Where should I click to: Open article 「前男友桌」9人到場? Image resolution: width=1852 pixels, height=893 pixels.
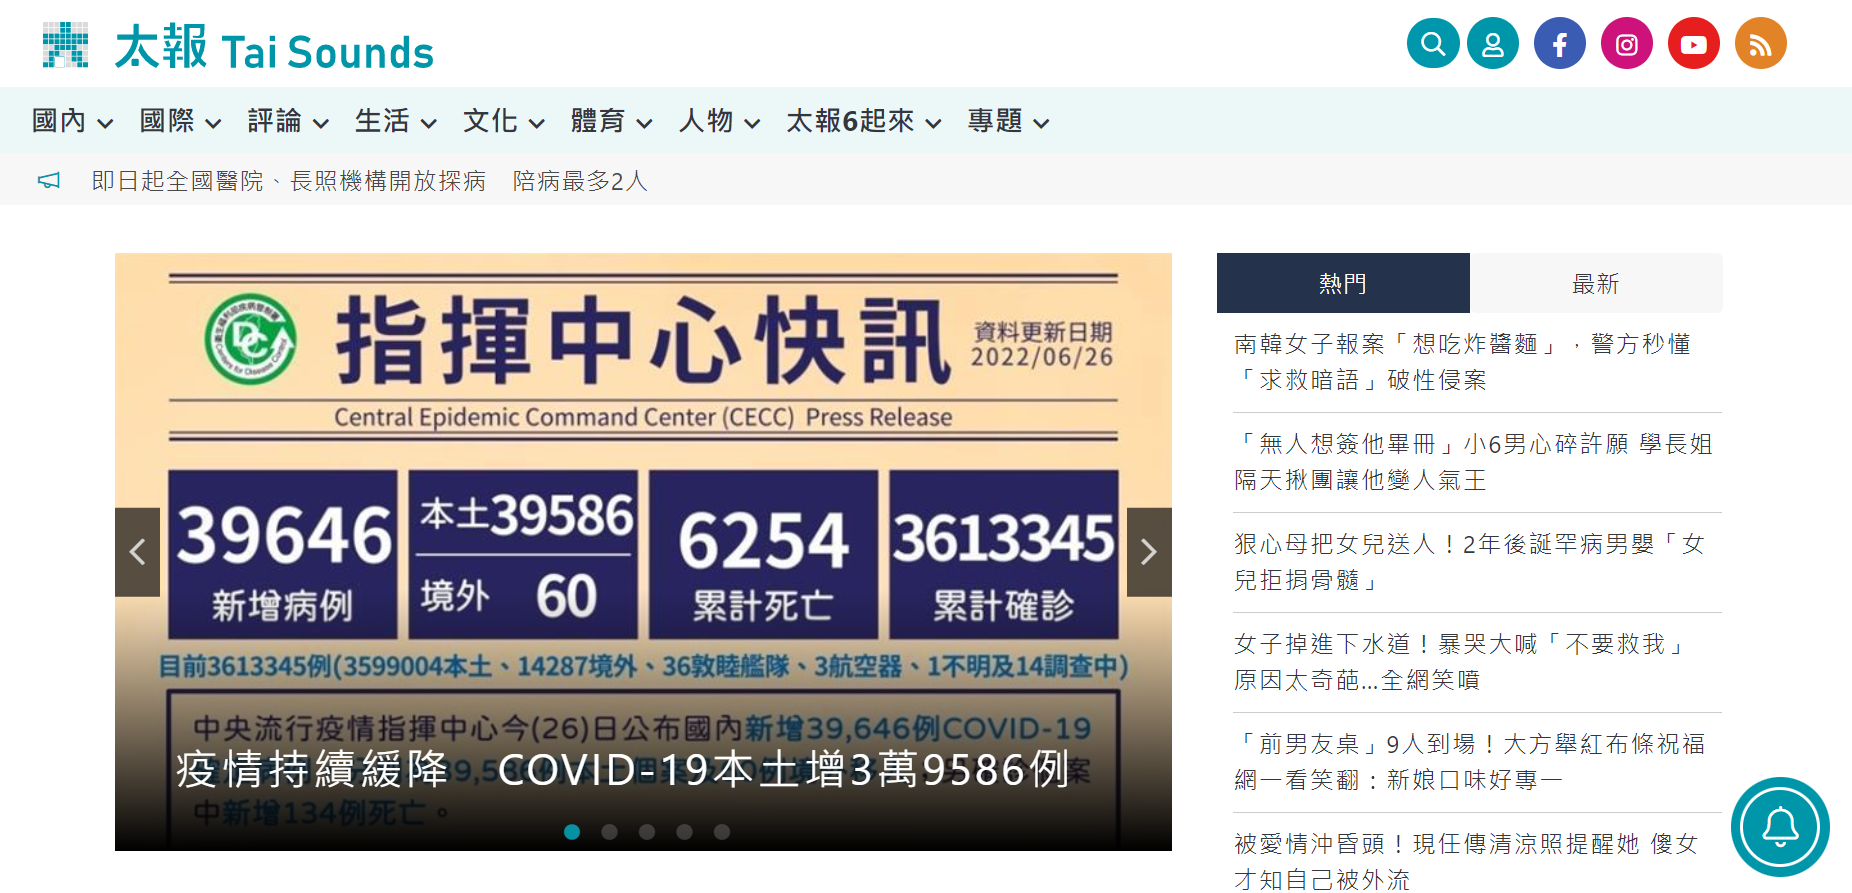pos(1470,762)
